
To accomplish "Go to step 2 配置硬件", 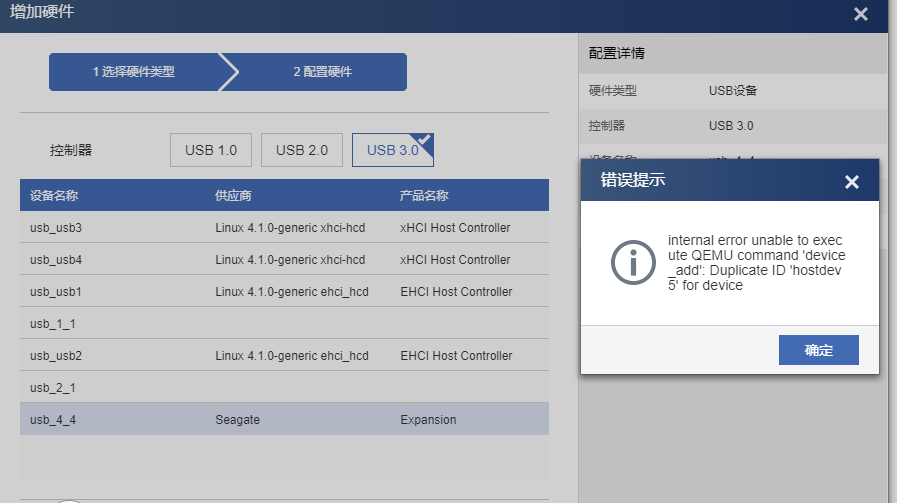I will [x=322, y=72].
